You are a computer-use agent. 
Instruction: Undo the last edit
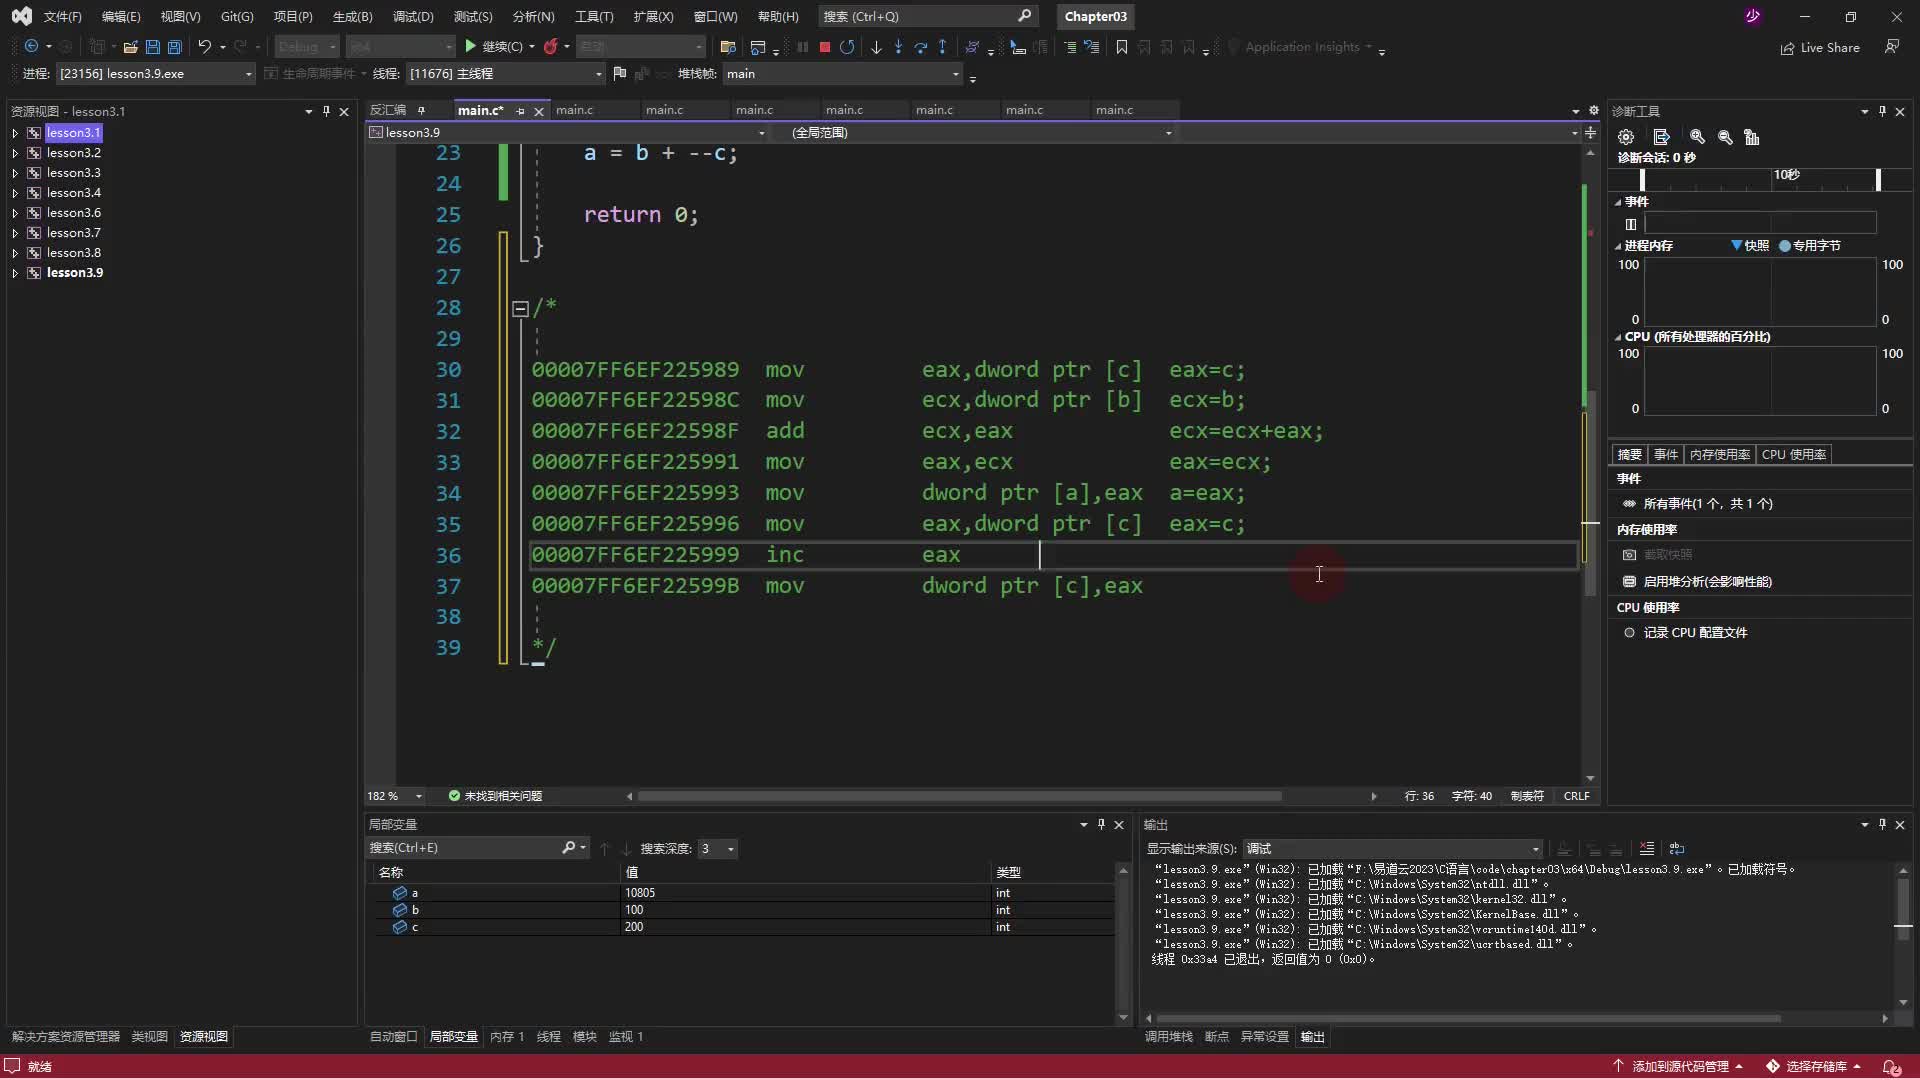[204, 47]
